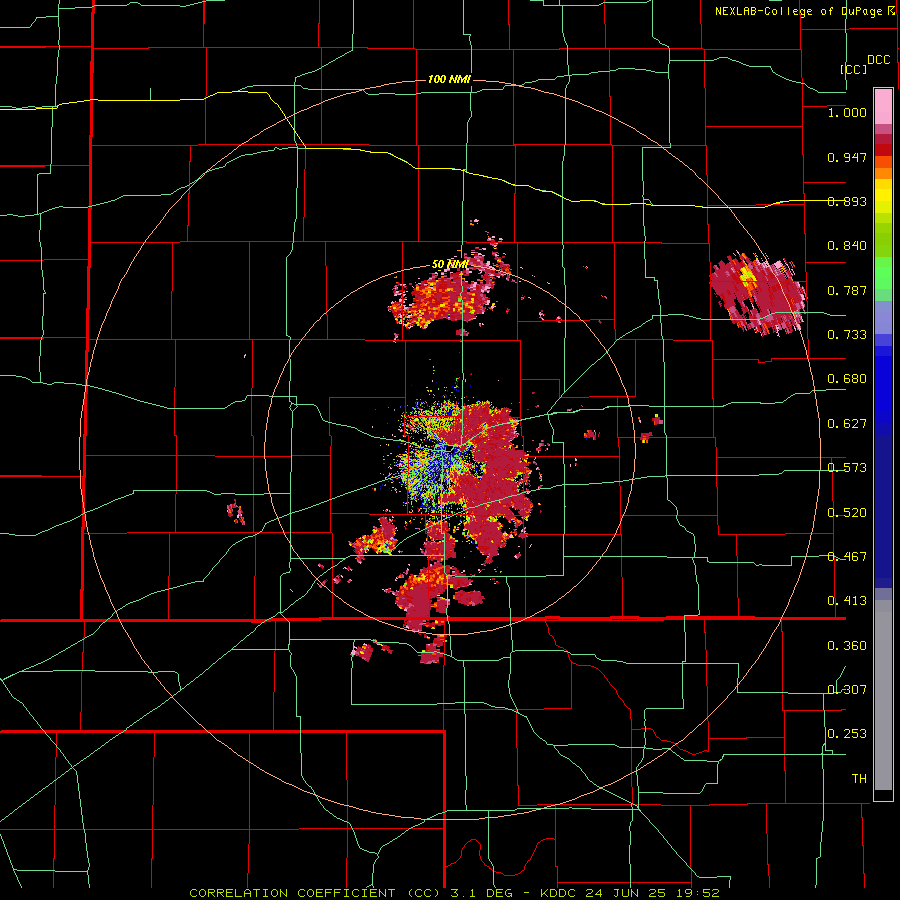900x900 pixels.
Task: Click the 0.680 value on the color scale
Action: pos(847,379)
